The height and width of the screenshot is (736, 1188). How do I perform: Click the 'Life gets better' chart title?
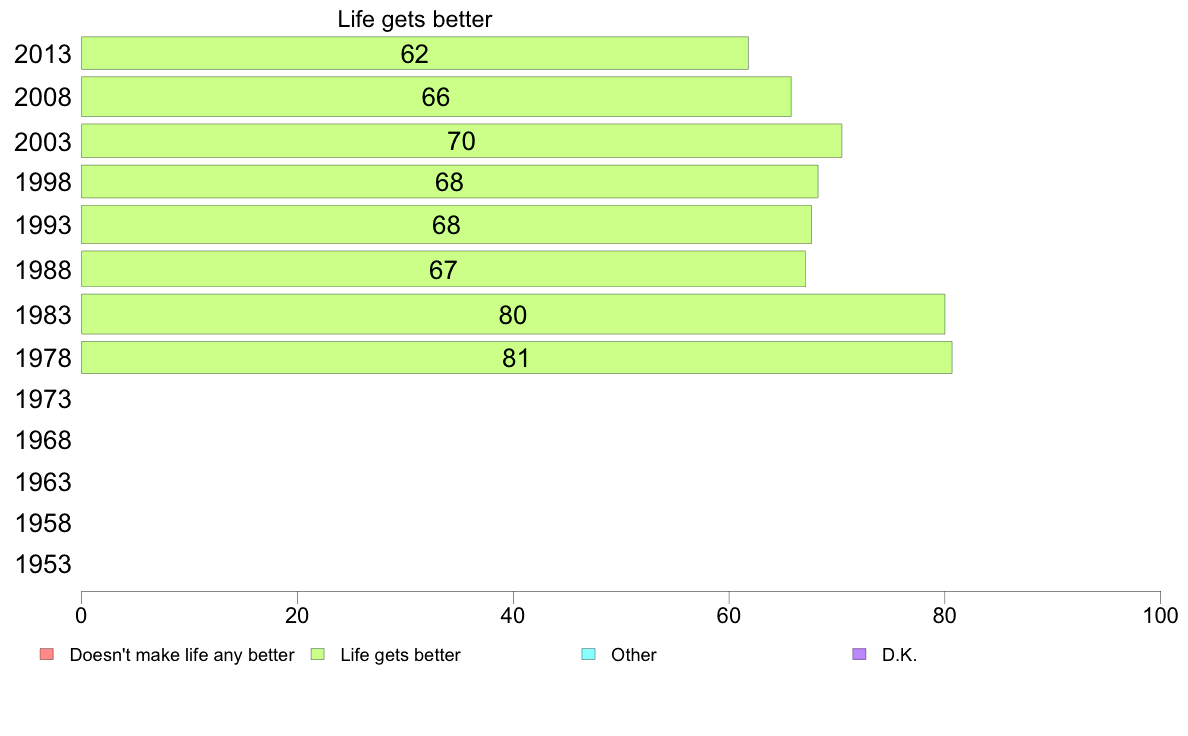point(414,19)
